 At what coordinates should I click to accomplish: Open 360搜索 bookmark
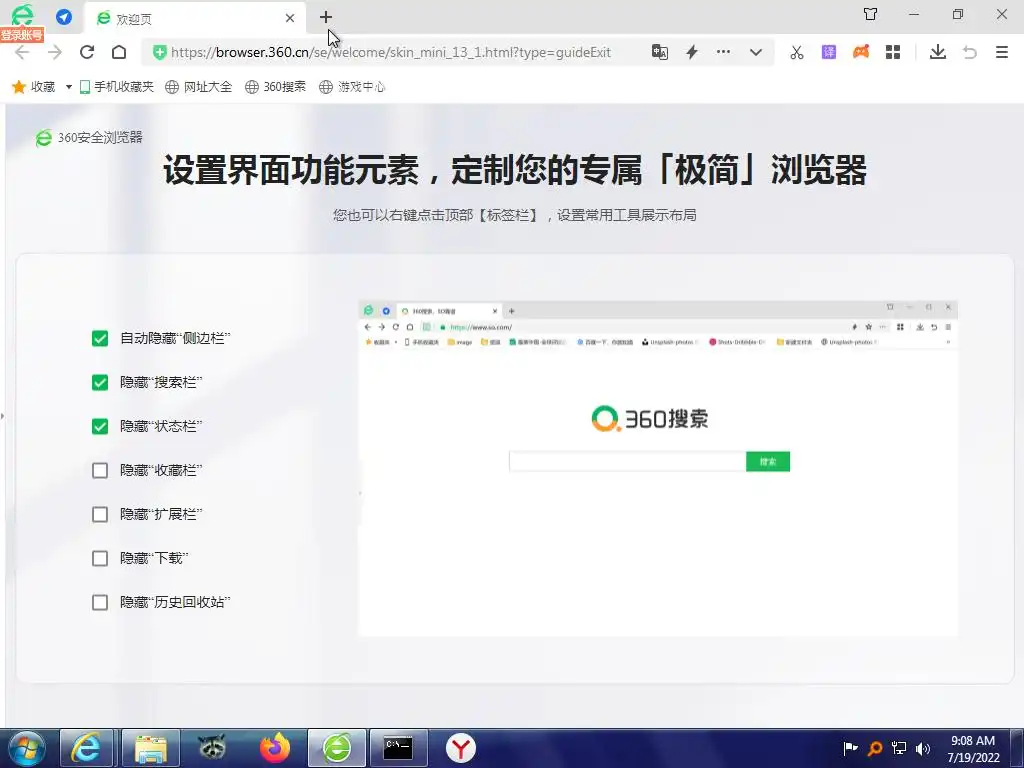pos(276,87)
